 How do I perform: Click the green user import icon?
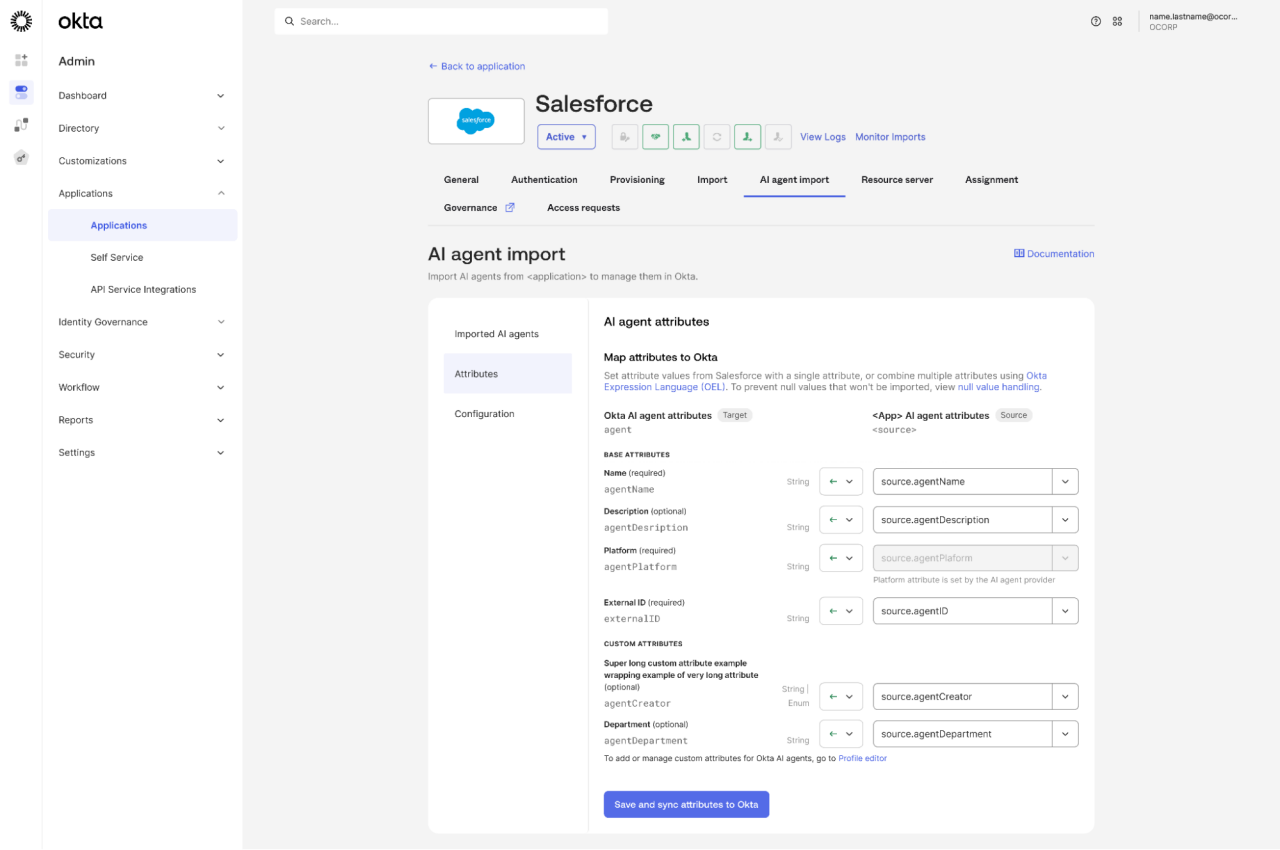[747, 137]
